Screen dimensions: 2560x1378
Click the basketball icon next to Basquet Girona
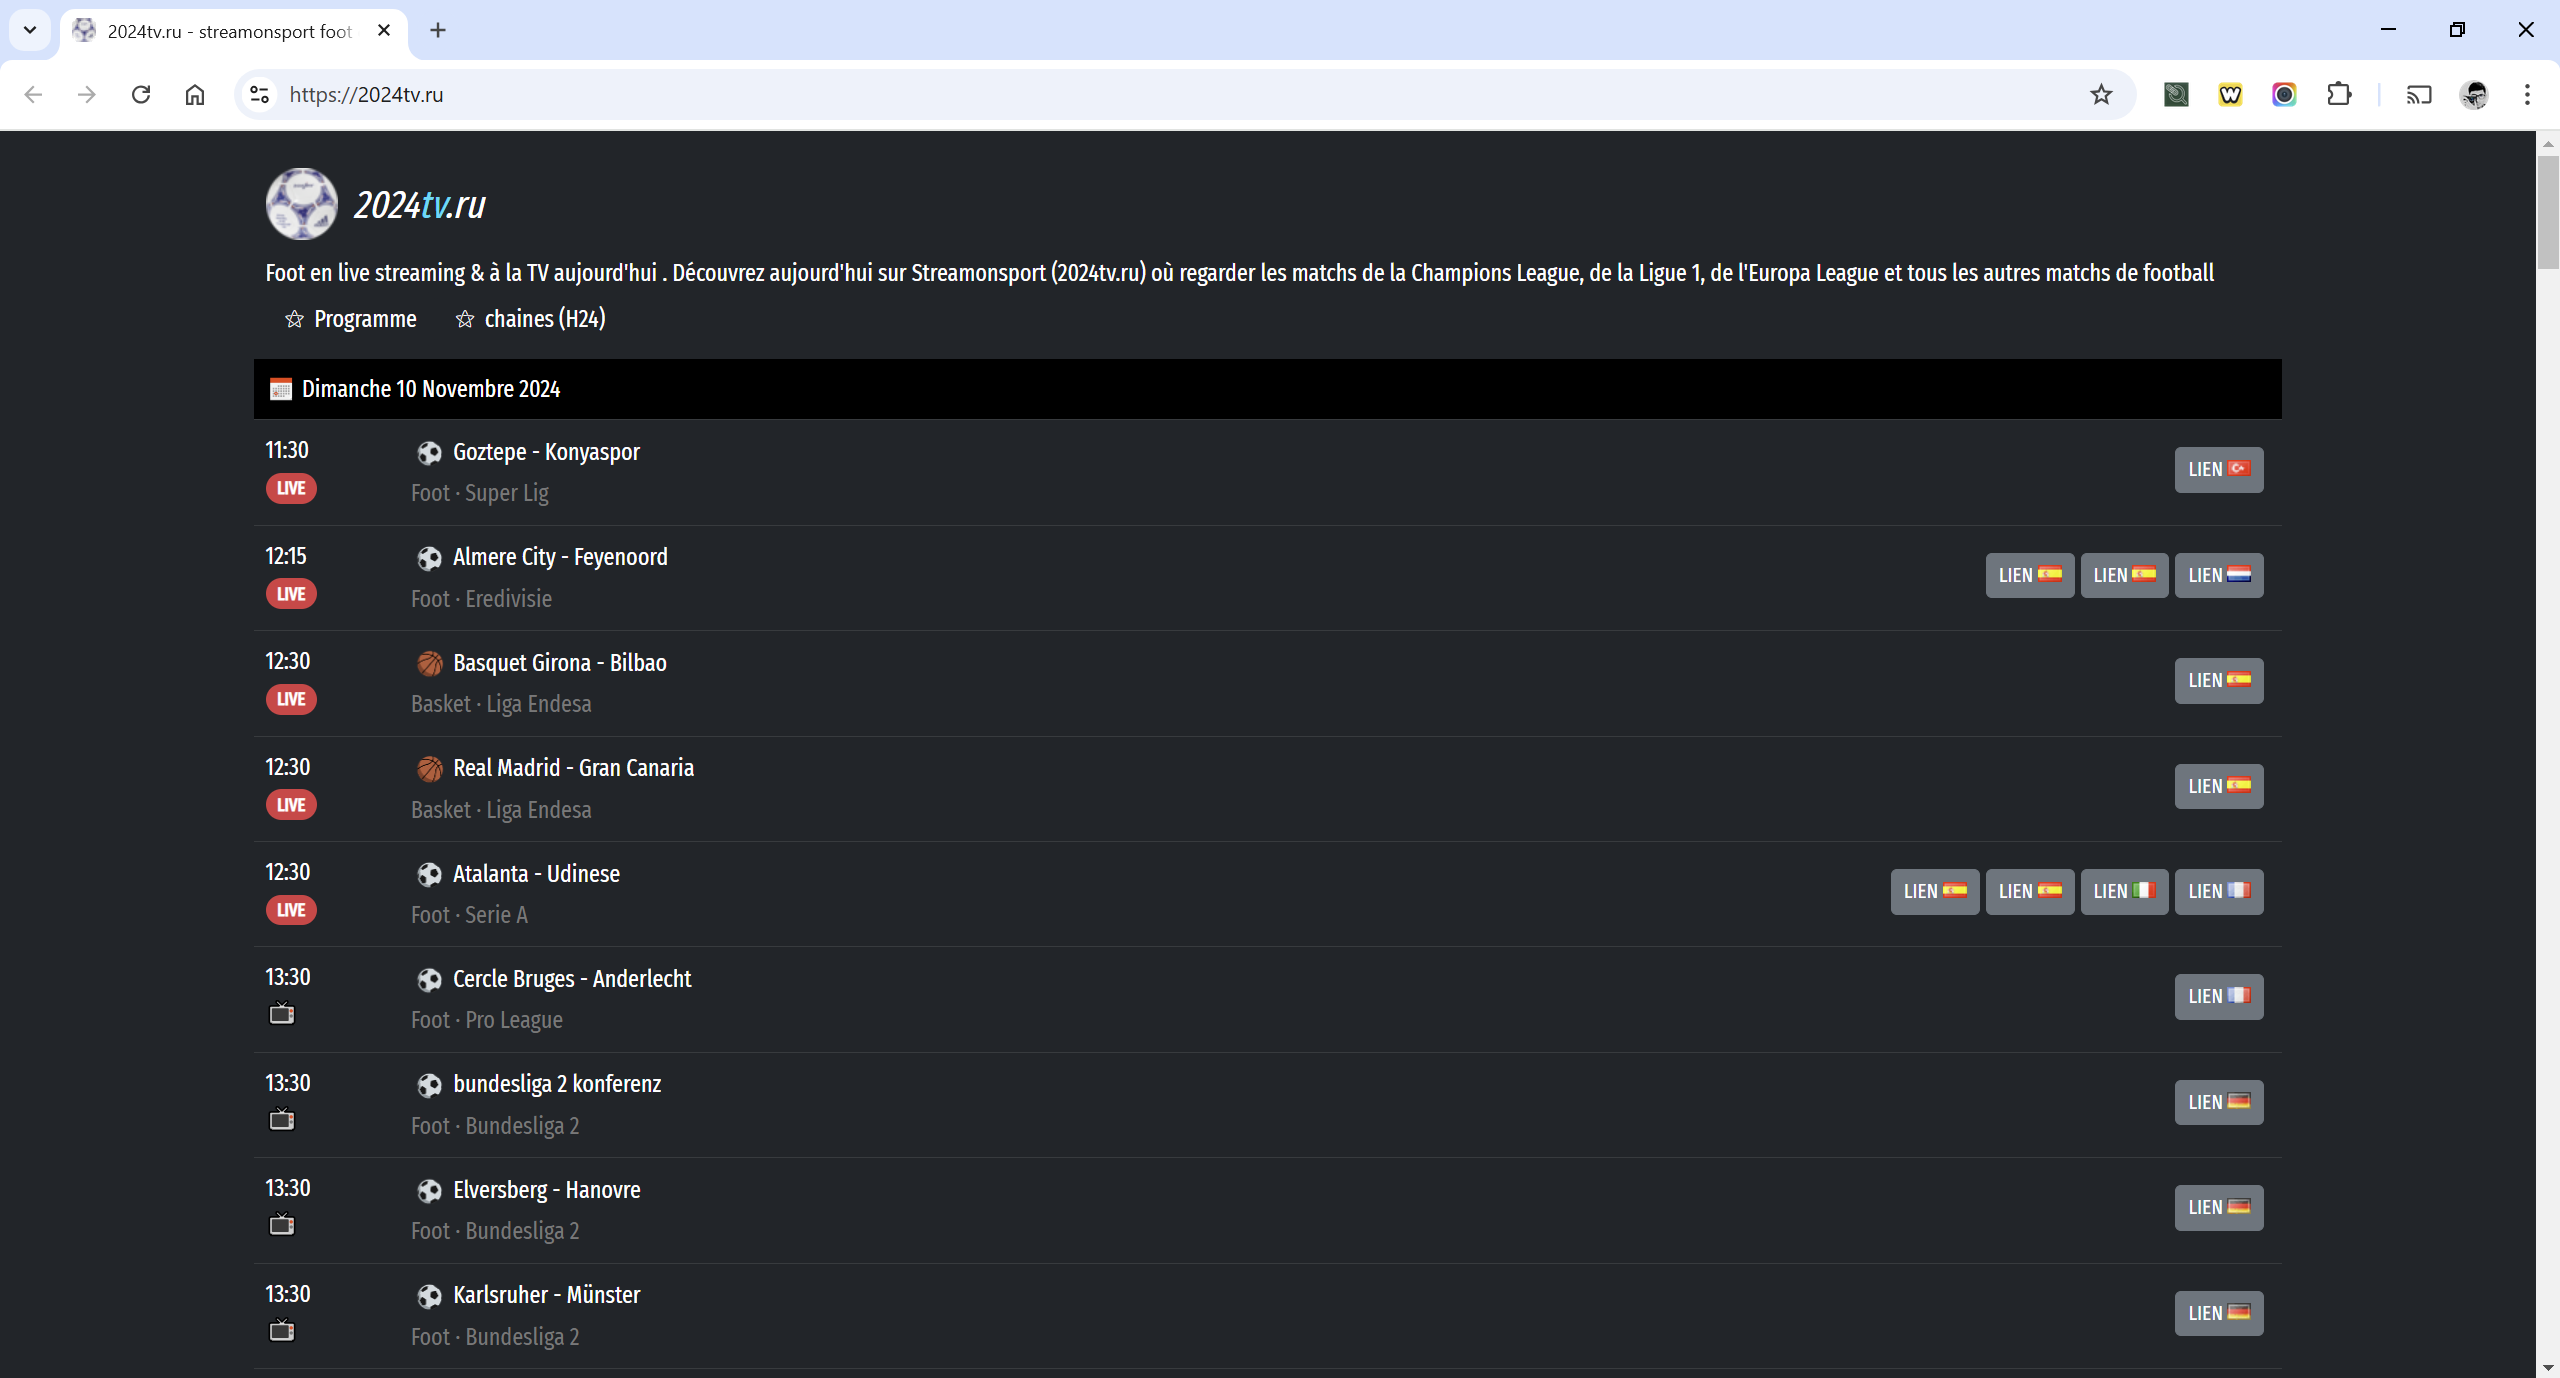[428, 662]
